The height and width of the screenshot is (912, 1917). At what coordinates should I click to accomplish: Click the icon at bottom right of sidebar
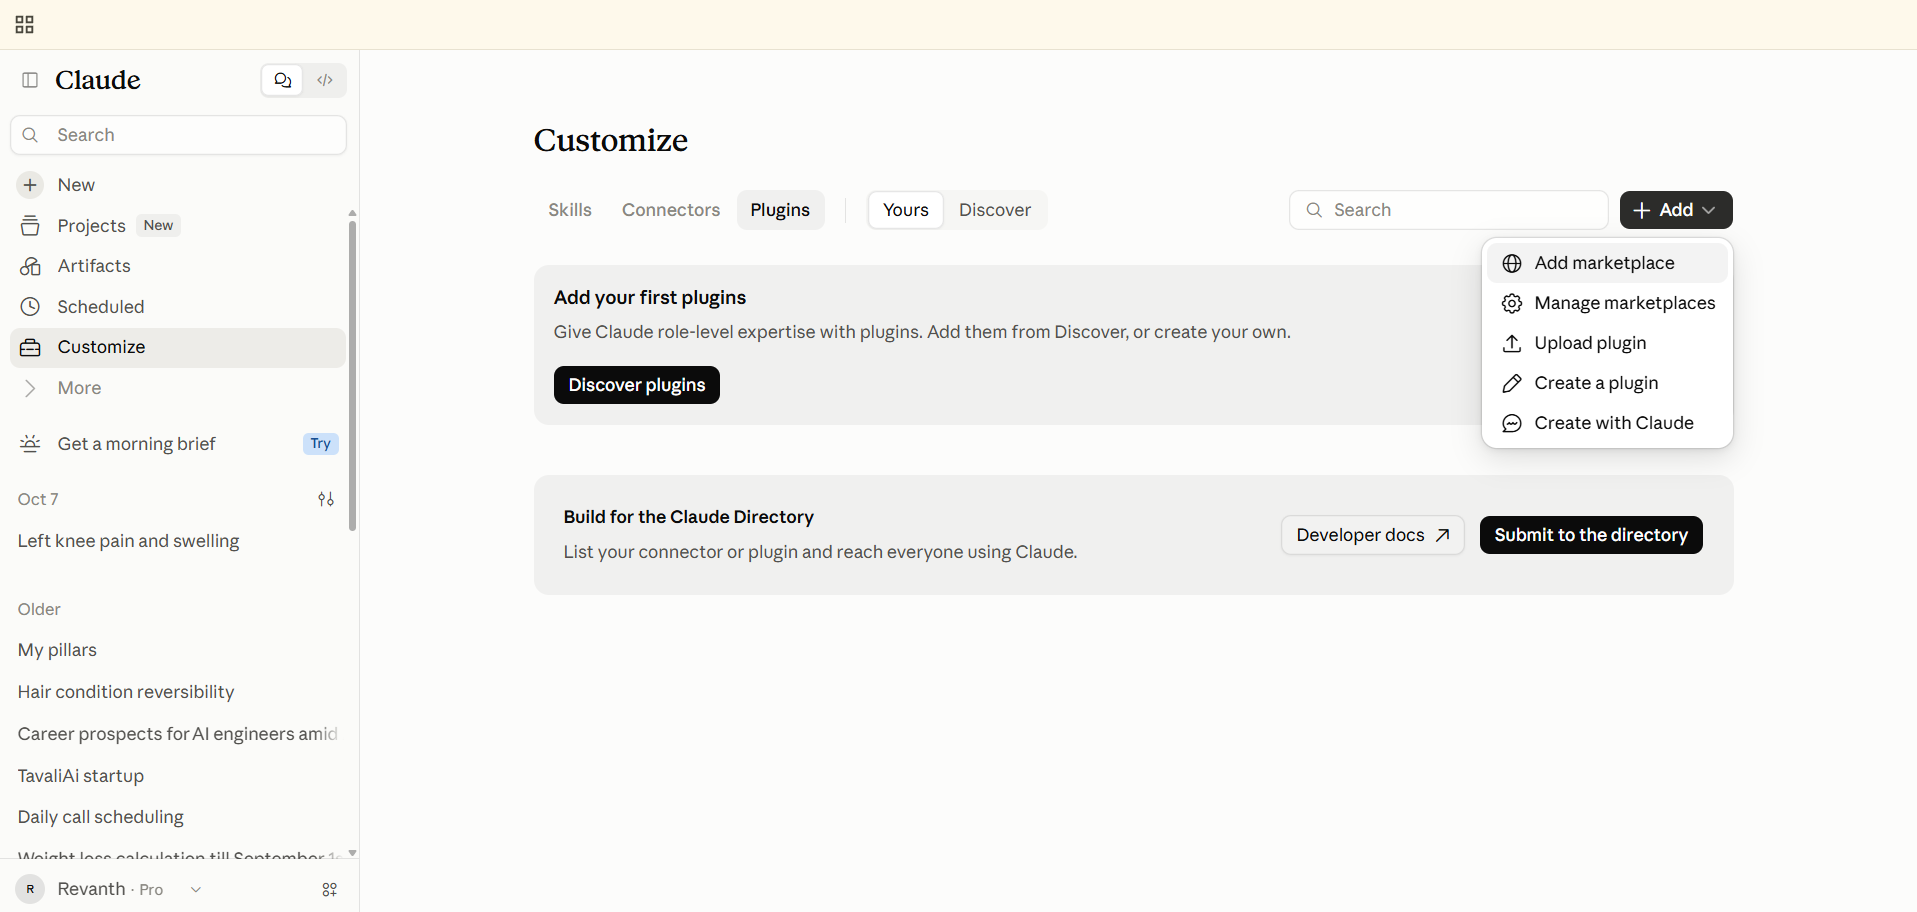point(330,889)
